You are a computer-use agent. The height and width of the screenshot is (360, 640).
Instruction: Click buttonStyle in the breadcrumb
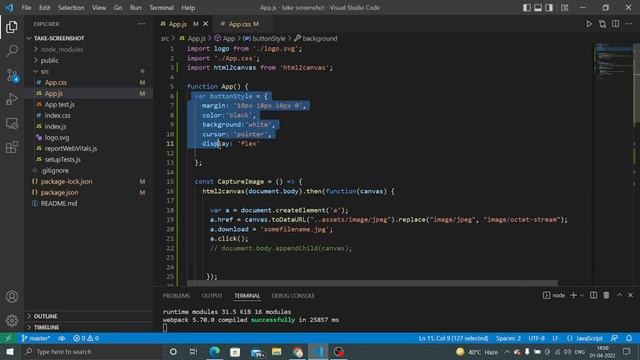[x=269, y=38]
